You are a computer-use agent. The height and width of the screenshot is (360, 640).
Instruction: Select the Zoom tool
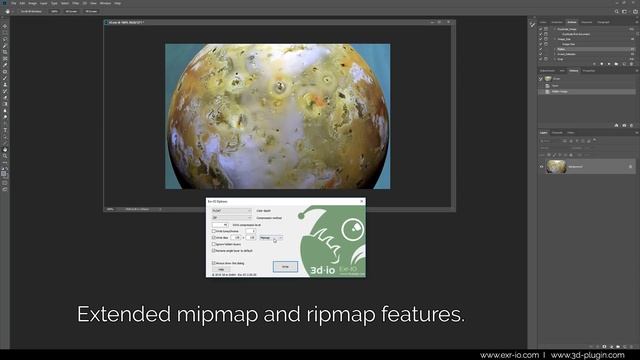[5, 156]
